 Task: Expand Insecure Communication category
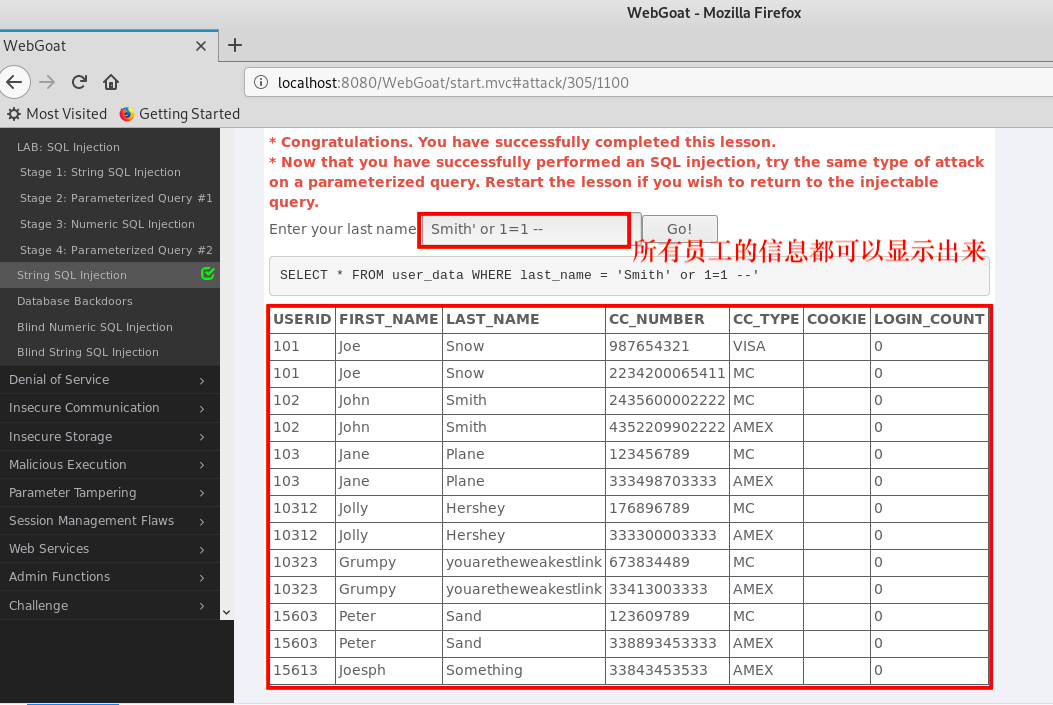click(109, 408)
